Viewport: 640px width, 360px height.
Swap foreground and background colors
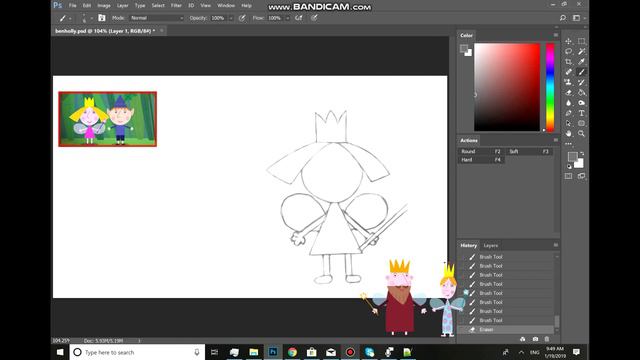point(582,153)
